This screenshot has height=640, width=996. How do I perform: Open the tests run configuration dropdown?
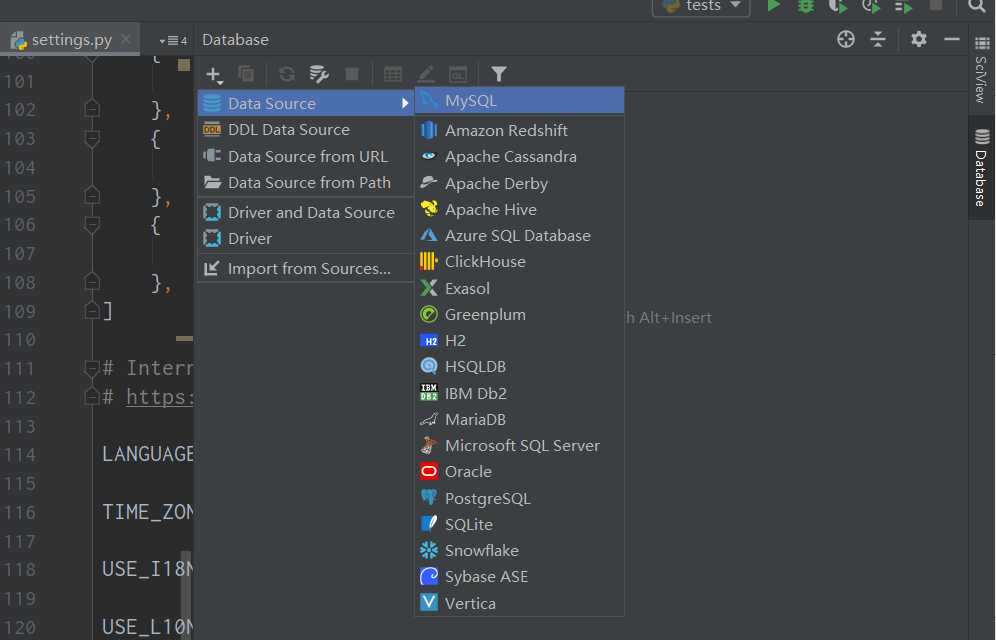pyautogui.click(x=701, y=6)
